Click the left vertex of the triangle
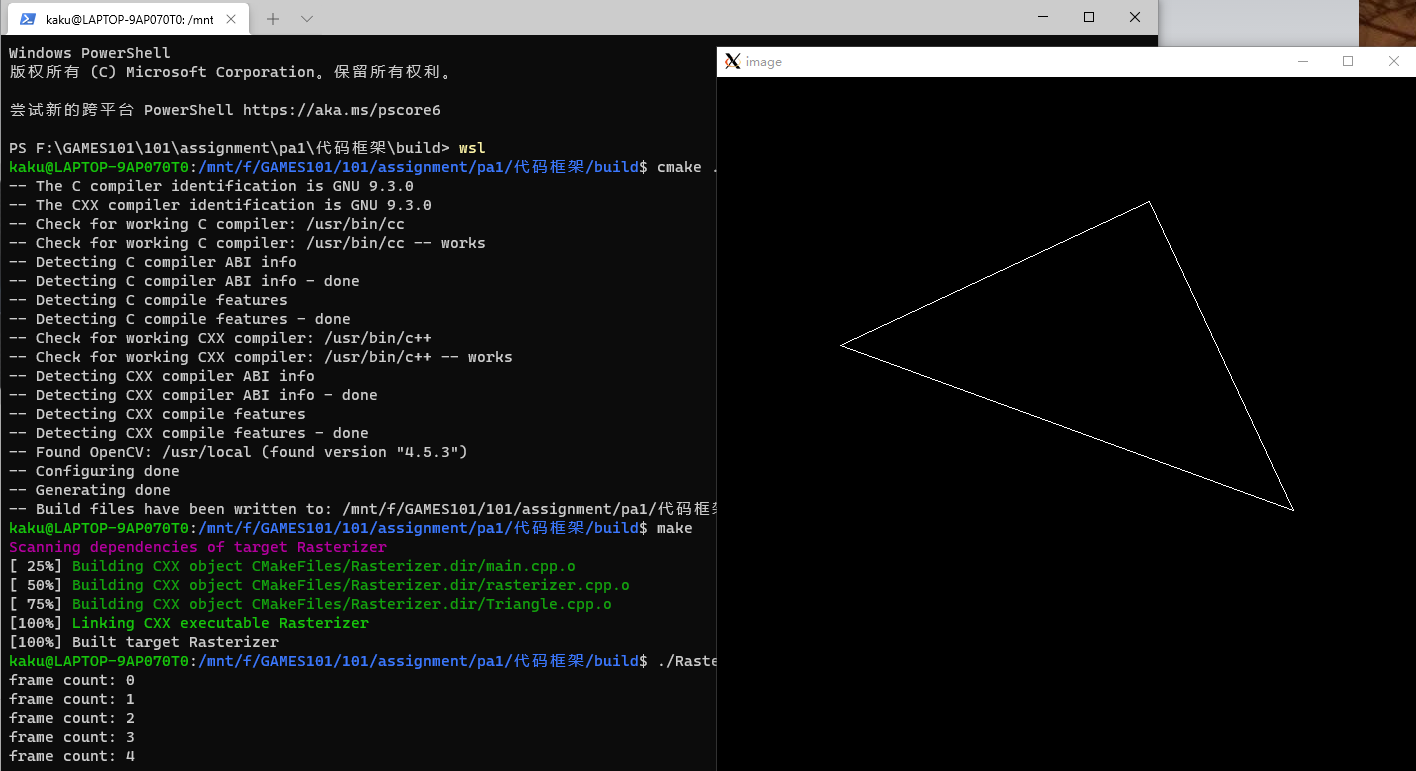Image resolution: width=1416 pixels, height=771 pixels. 842,346
